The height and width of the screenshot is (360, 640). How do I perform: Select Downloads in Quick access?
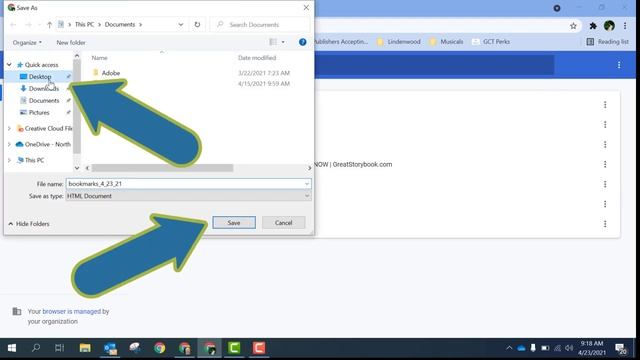point(43,88)
